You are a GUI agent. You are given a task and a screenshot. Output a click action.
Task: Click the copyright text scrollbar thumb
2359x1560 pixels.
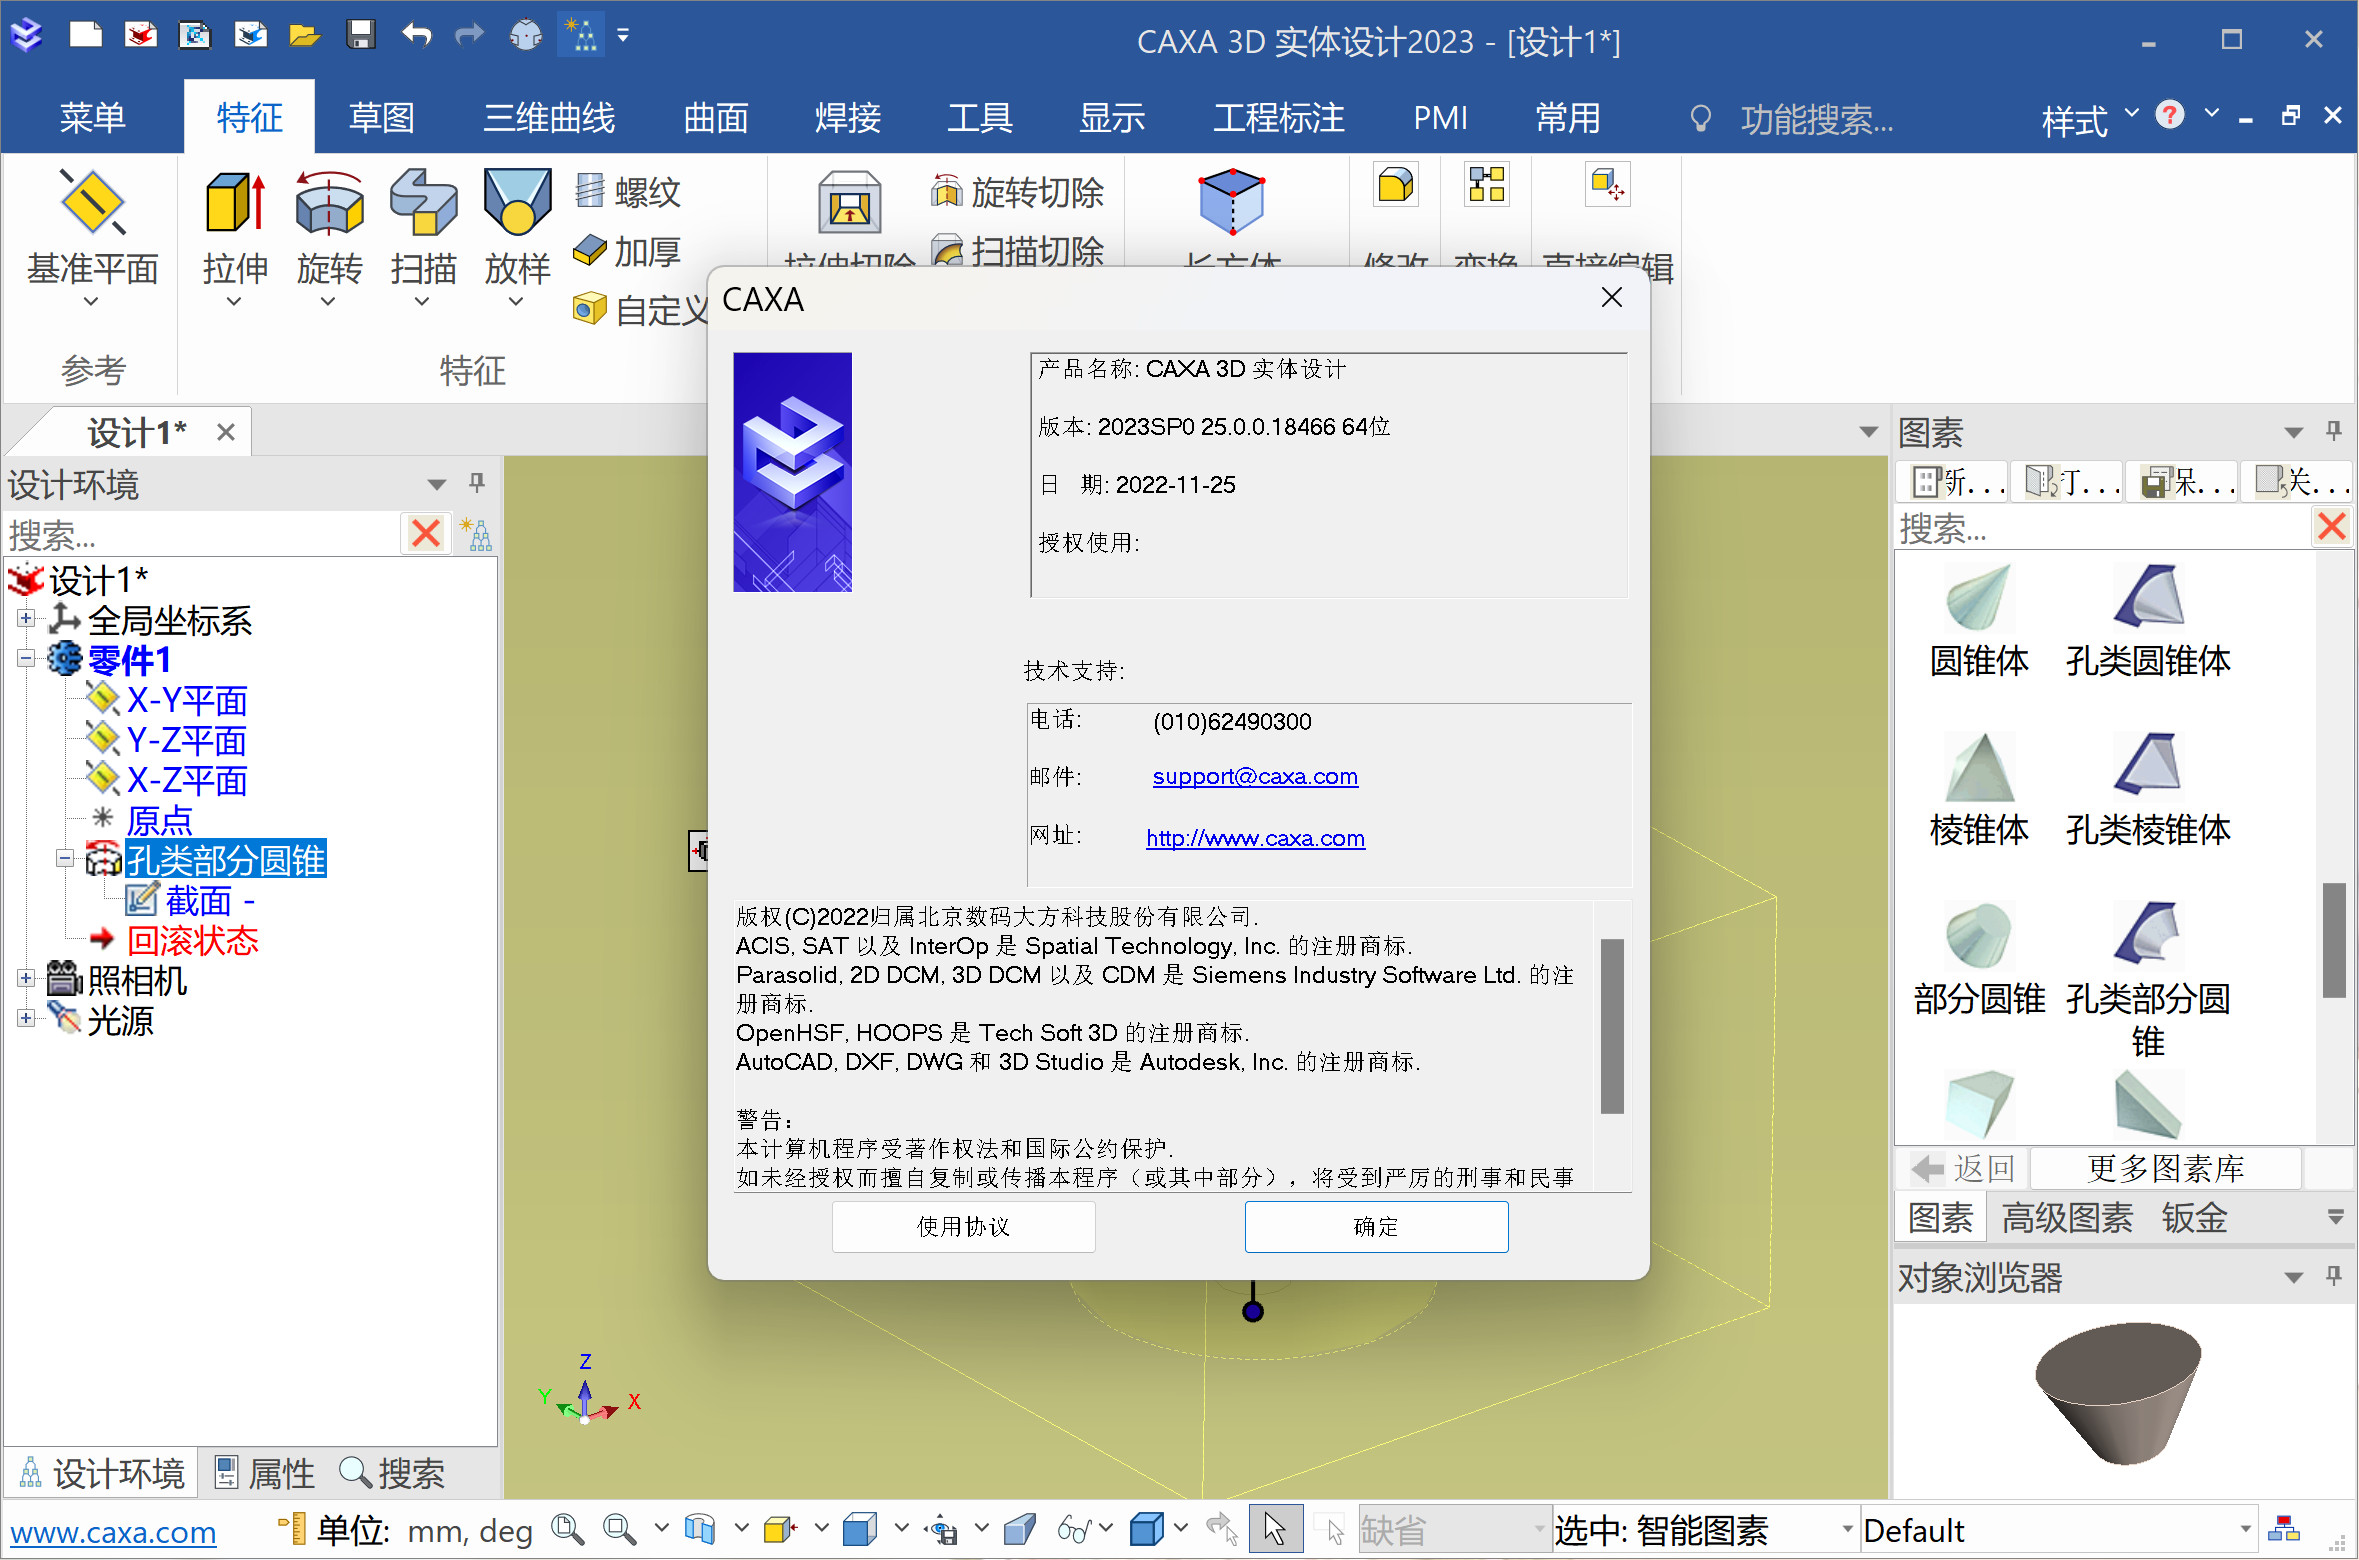click(x=1611, y=1025)
